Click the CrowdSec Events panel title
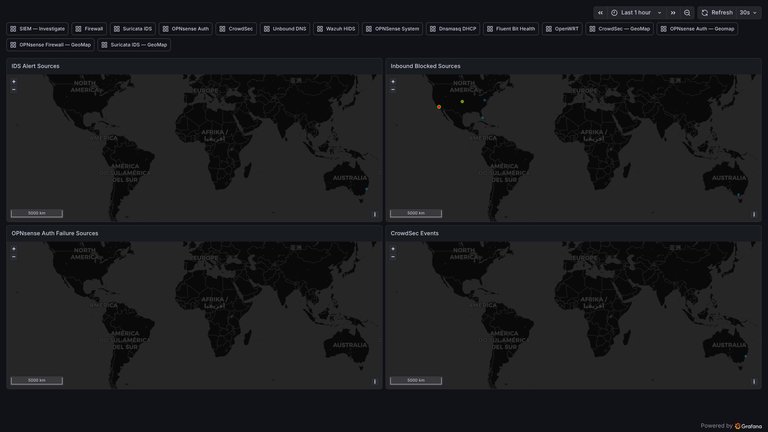Viewport: 768px width, 432px height. click(414, 233)
